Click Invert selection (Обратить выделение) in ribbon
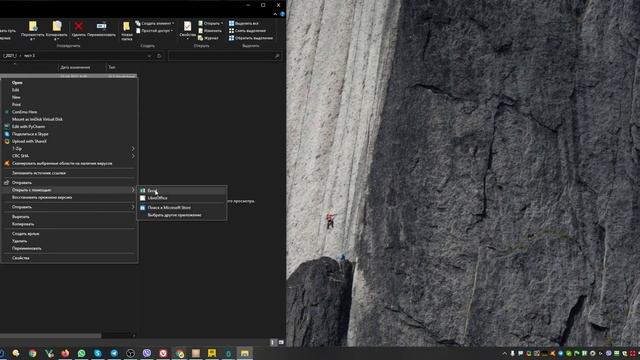 [x=251, y=38]
